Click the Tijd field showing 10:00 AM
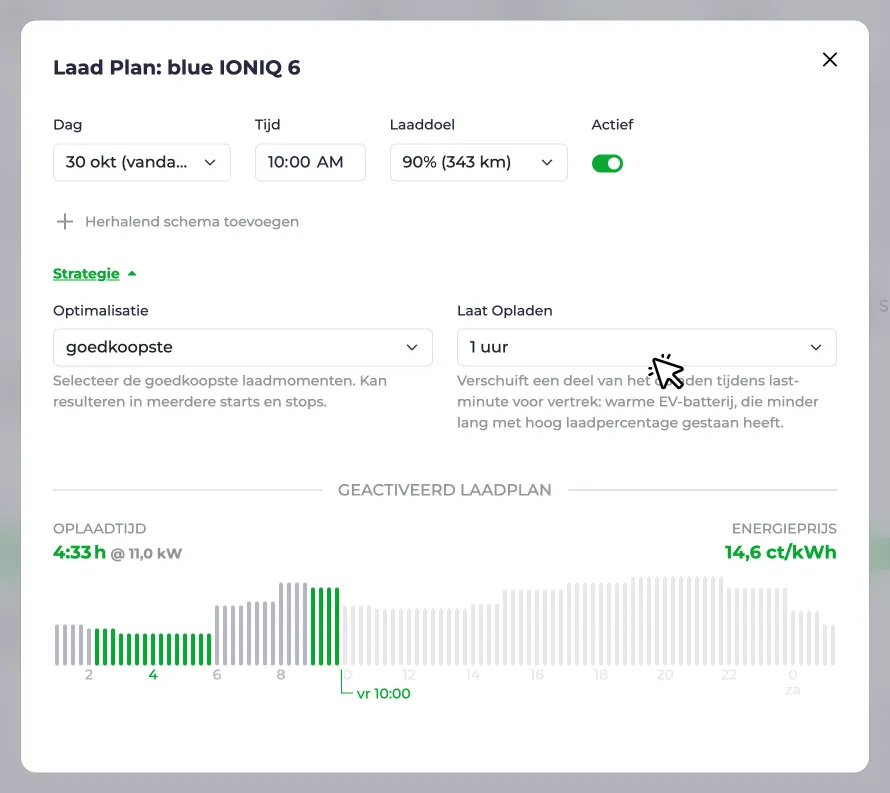This screenshot has height=793, width=890. tap(310, 162)
